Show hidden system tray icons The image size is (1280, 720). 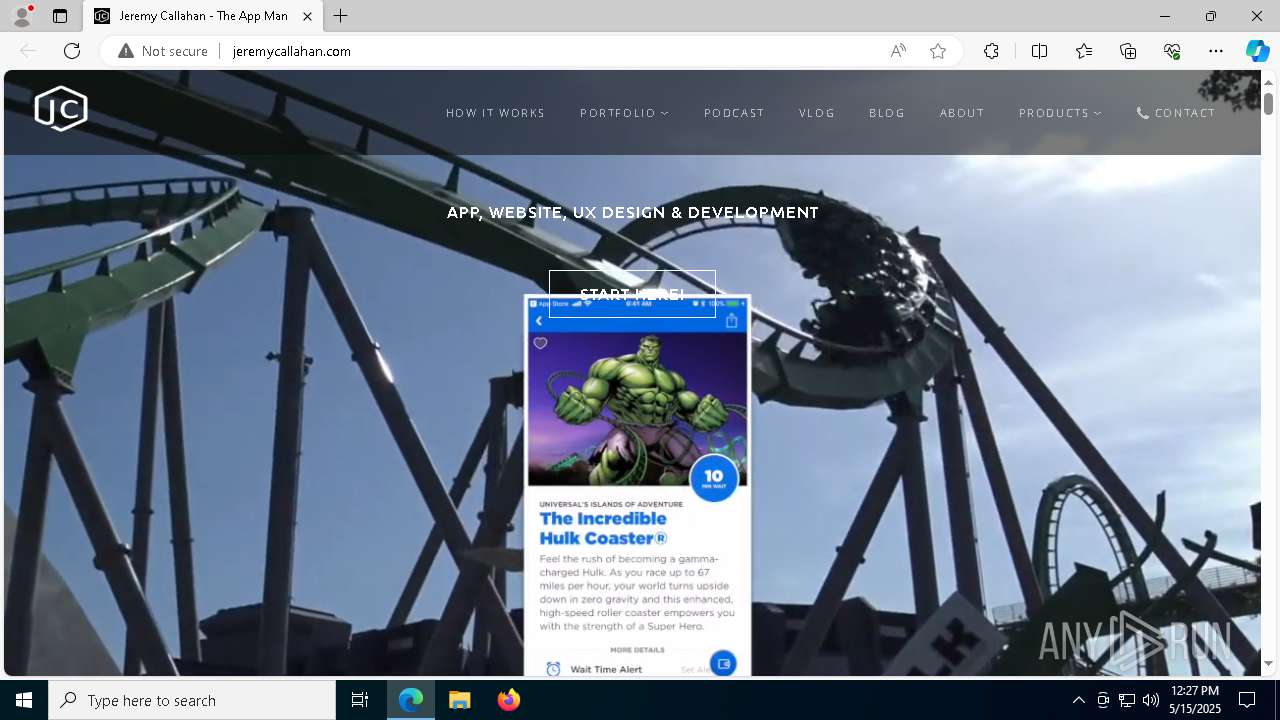[x=1078, y=700]
